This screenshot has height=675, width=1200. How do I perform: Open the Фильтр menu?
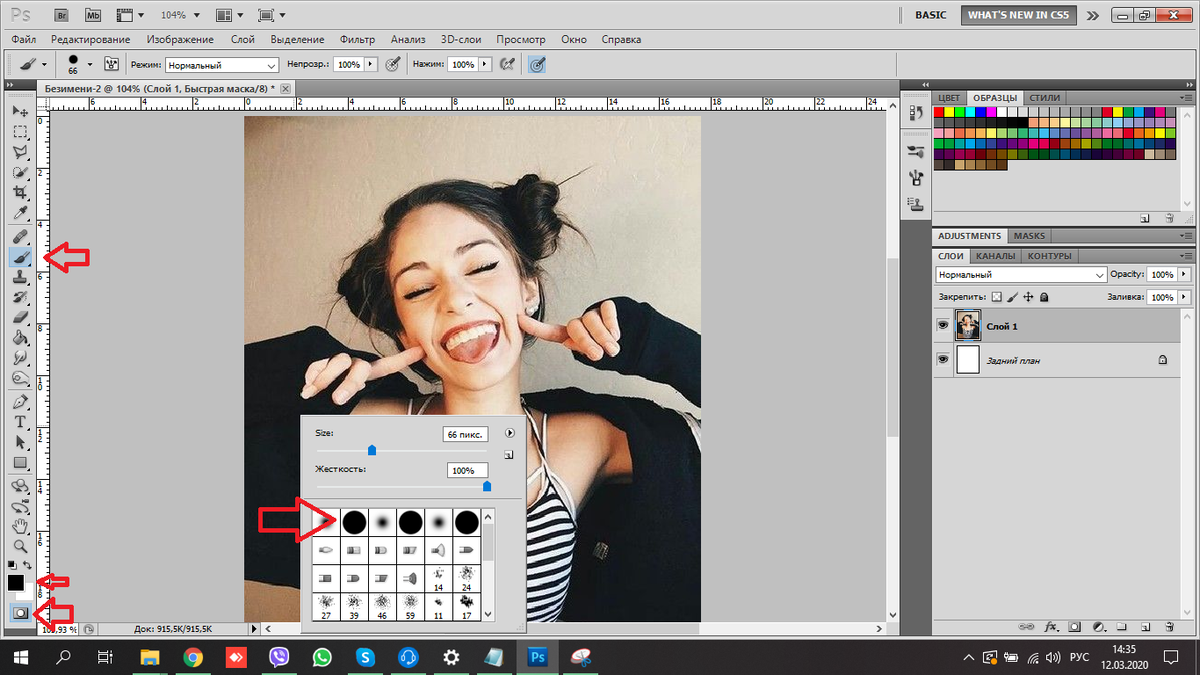(357, 39)
